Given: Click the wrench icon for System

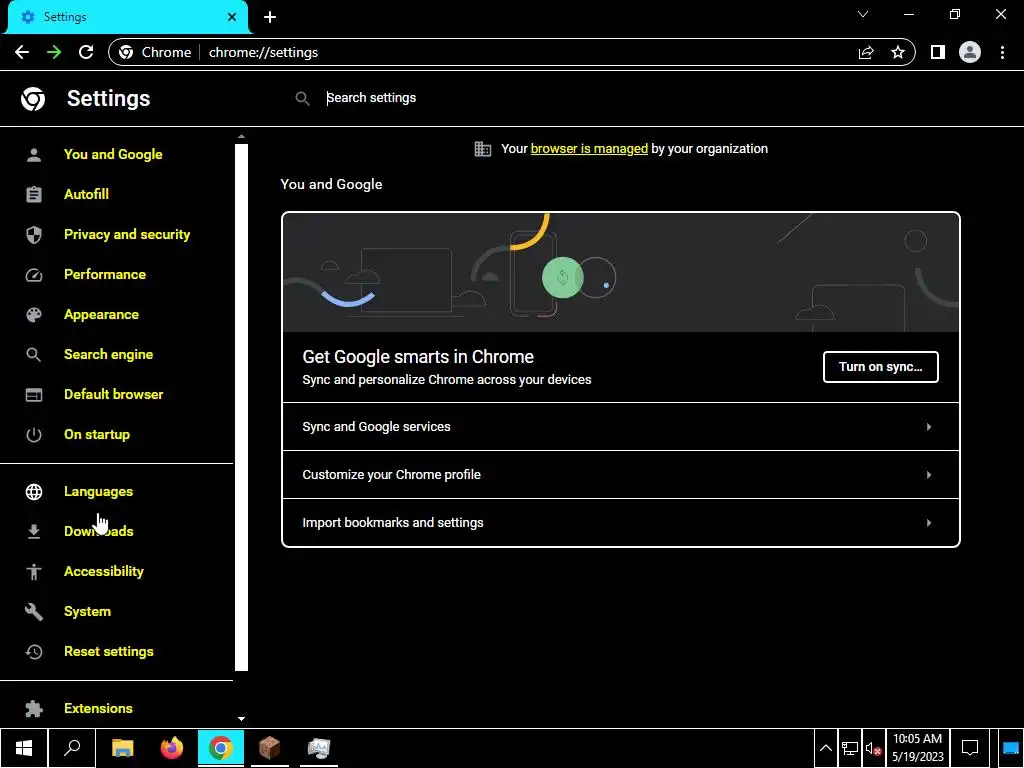Looking at the screenshot, I should point(34,612).
